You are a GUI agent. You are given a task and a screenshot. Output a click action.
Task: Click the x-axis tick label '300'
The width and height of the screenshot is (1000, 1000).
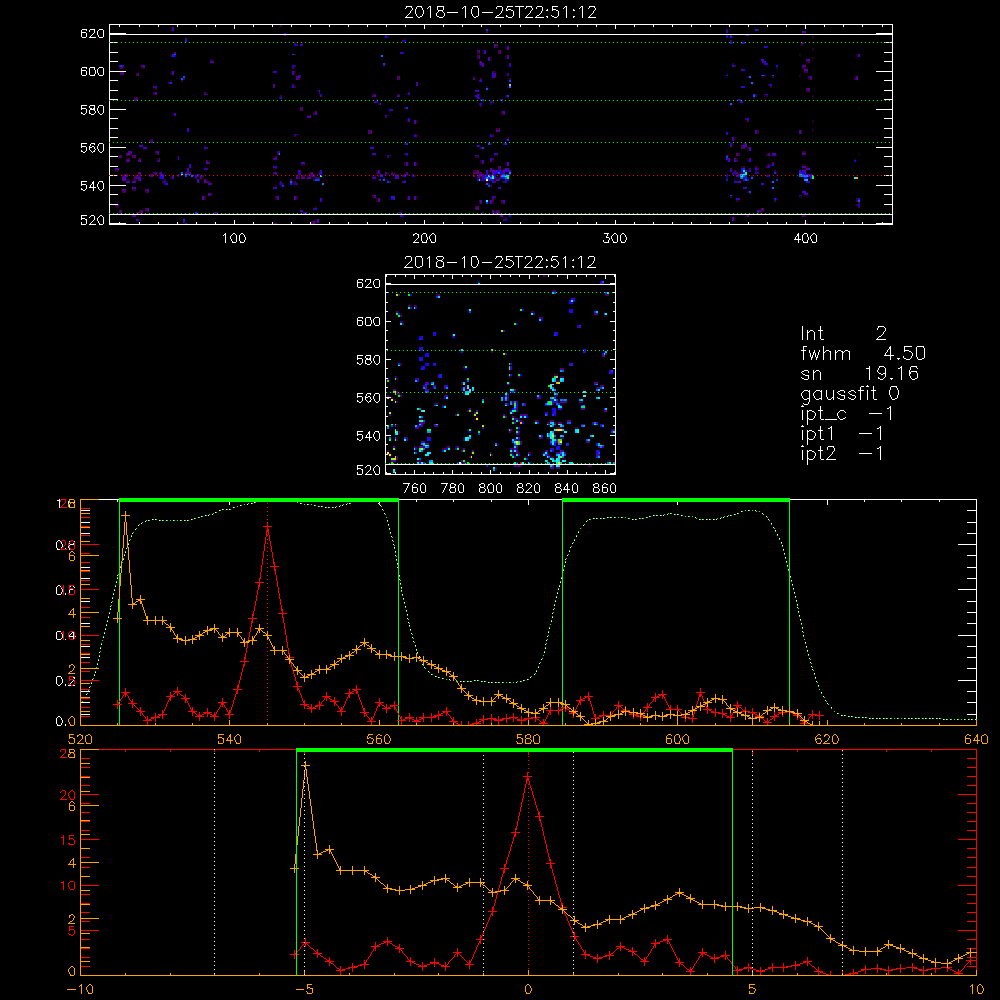615,239
